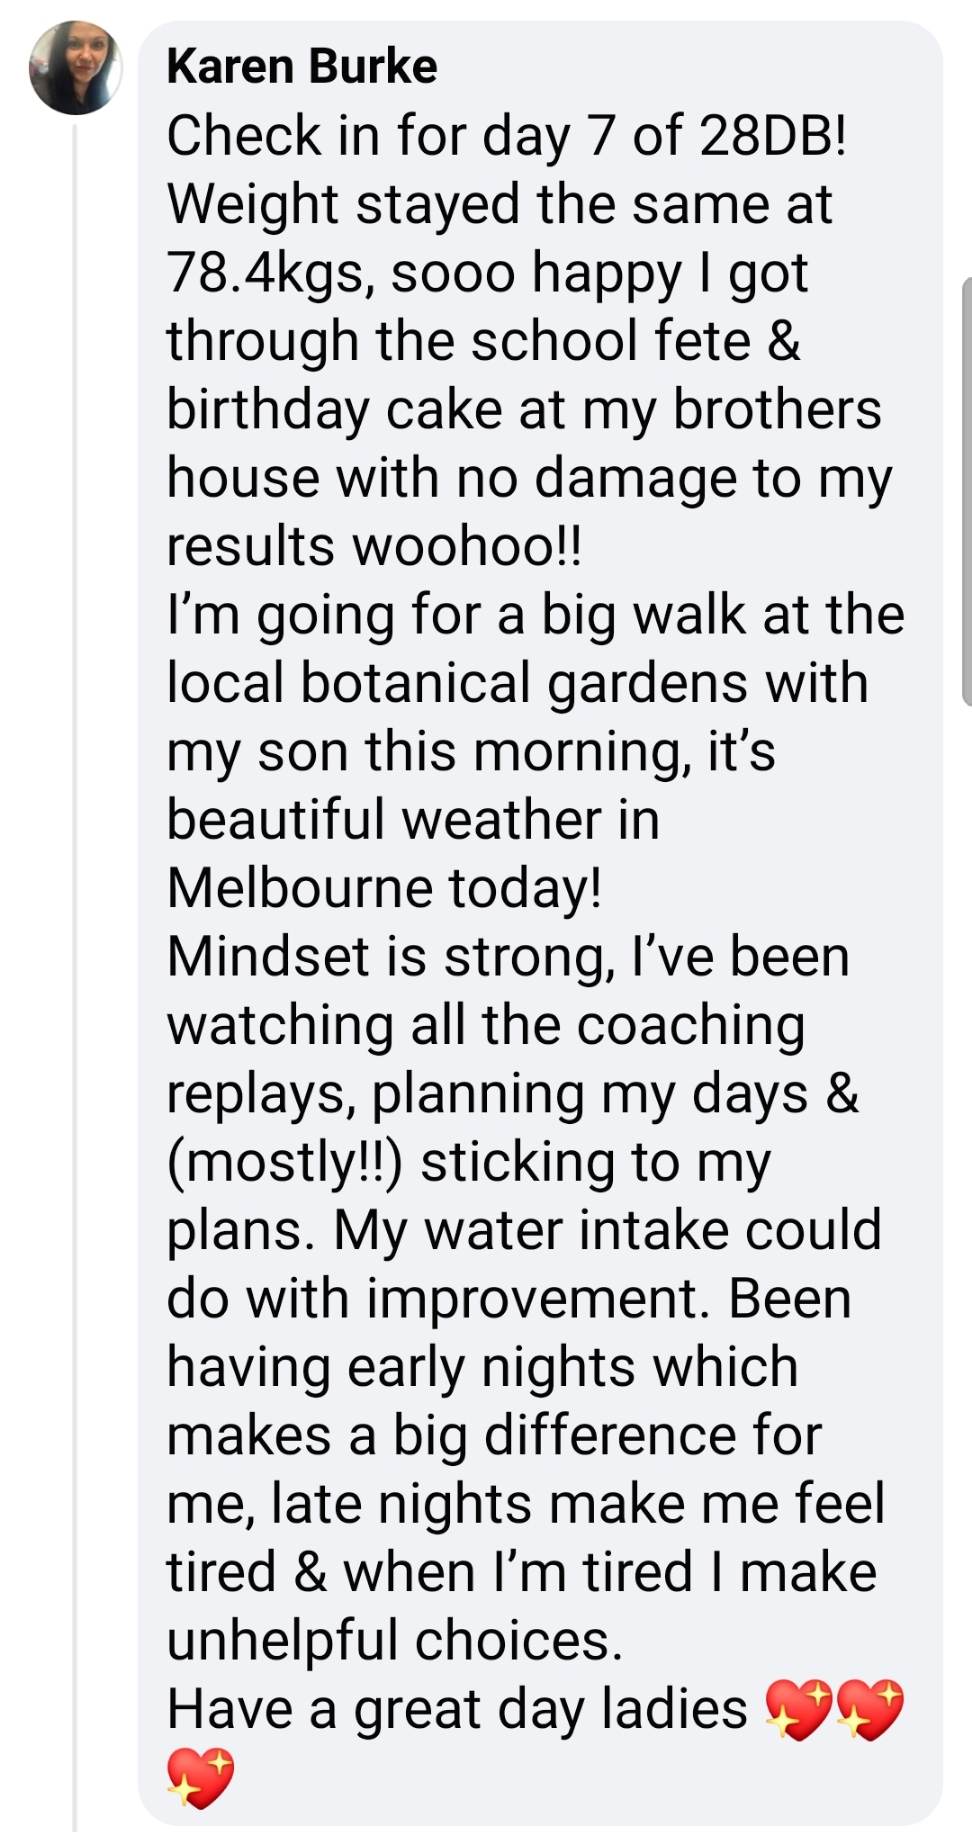Screen dimensions: 972x1832
Task: Click the first sparkling heart emoji
Action: pos(798,1709)
